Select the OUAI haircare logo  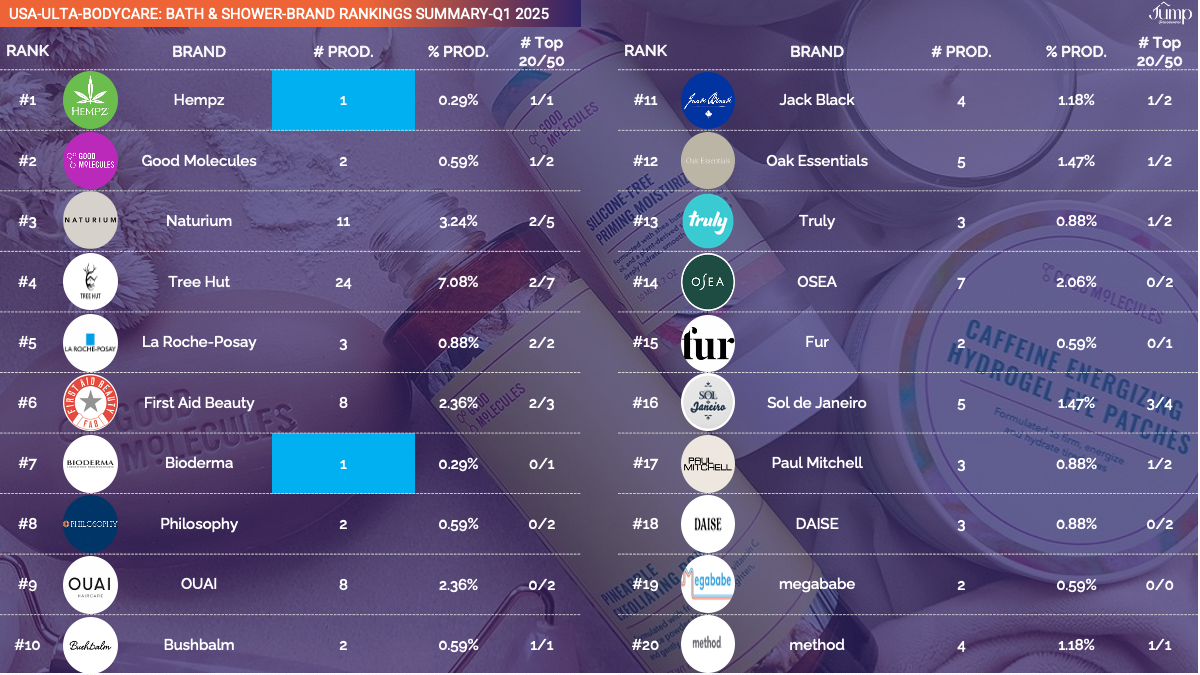click(90, 585)
